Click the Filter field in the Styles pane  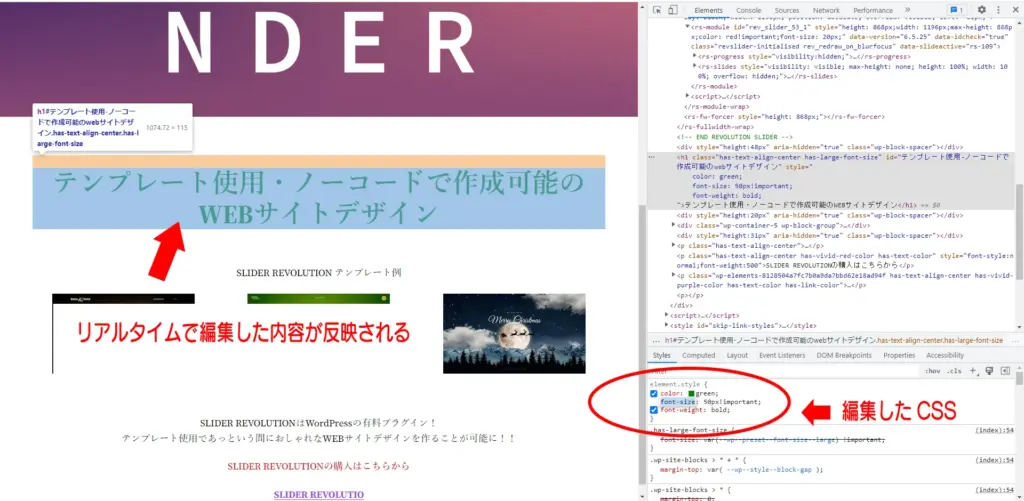point(784,371)
